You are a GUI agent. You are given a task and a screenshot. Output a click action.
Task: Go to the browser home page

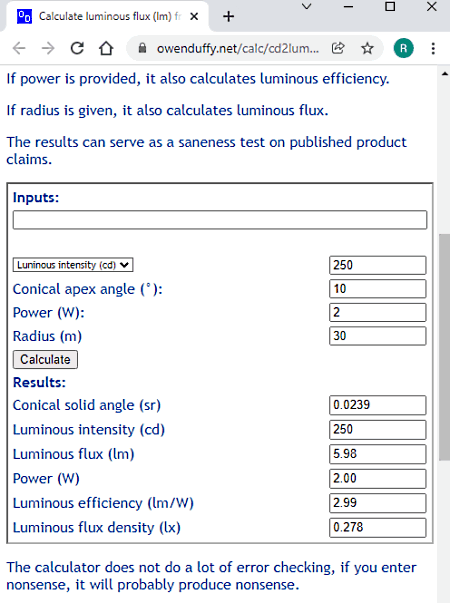click(106, 48)
